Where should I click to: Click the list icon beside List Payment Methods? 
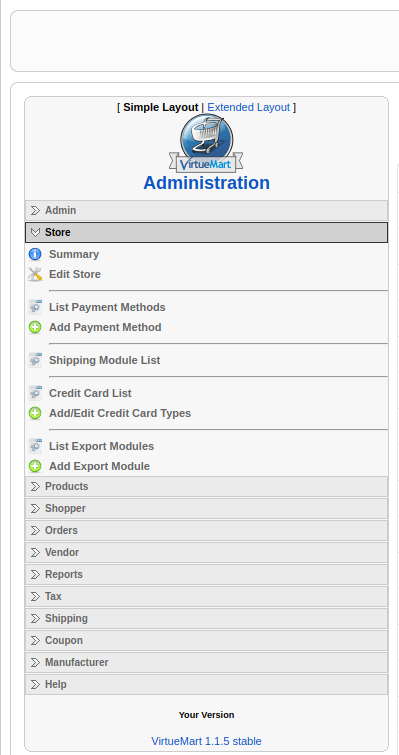pyautogui.click(x=35, y=307)
